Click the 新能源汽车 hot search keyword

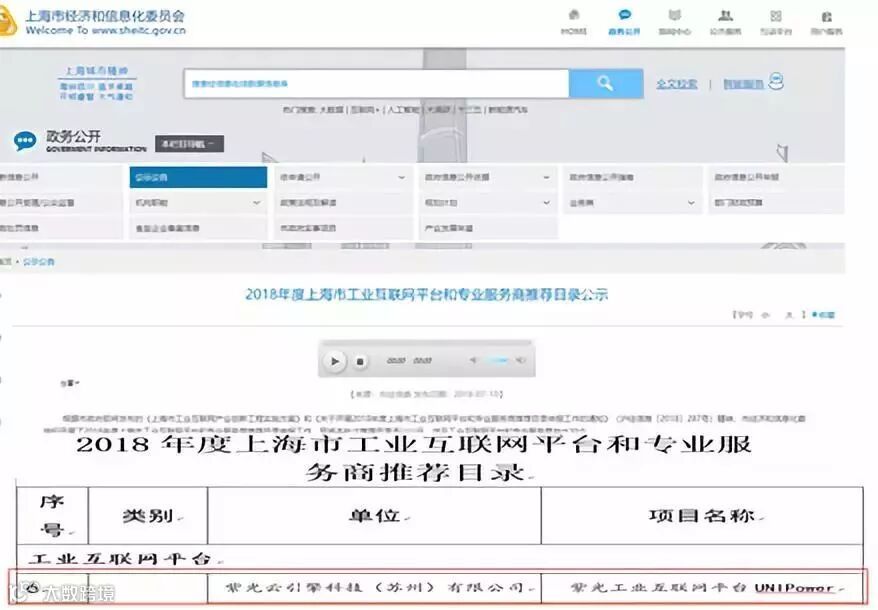(x=508, y=110)
